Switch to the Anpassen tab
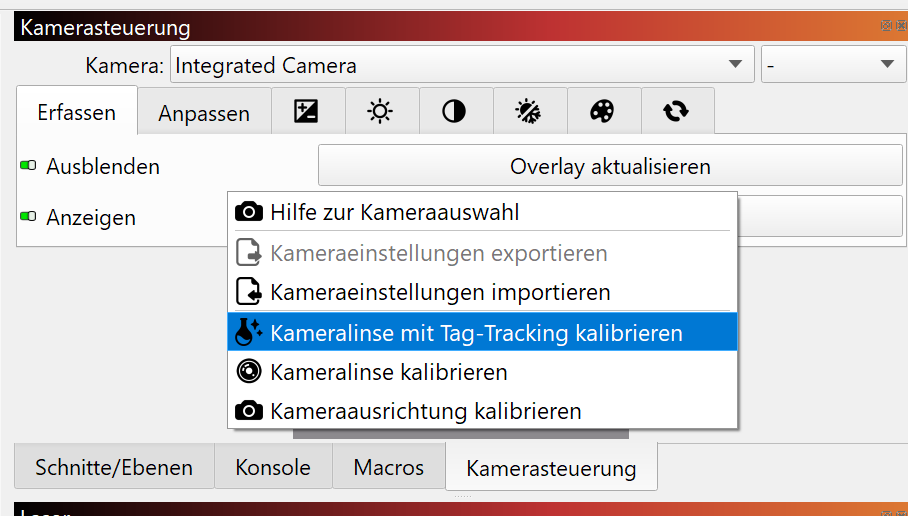This screenshot has height=516, width=908. pyautogui.click(x=204, y=113)
